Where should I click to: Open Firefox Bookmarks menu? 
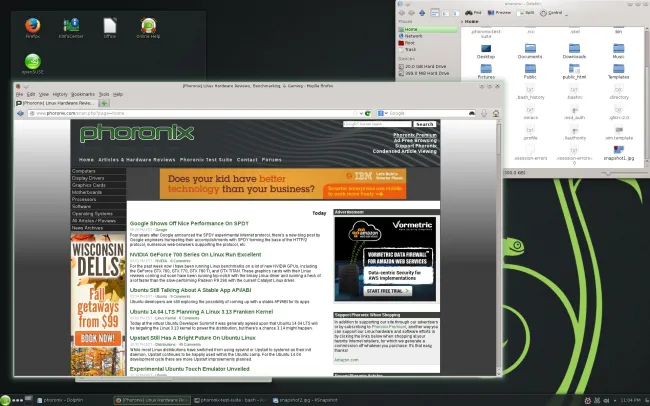pos(83,95)
